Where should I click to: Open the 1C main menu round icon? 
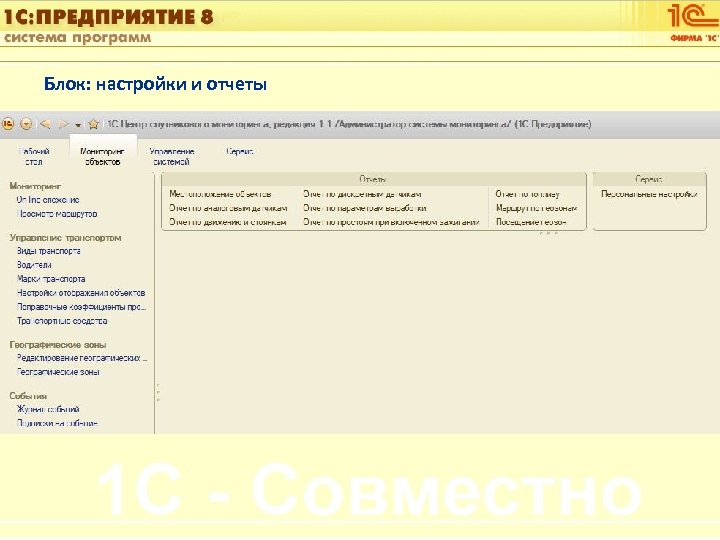[x=8, y=124]
